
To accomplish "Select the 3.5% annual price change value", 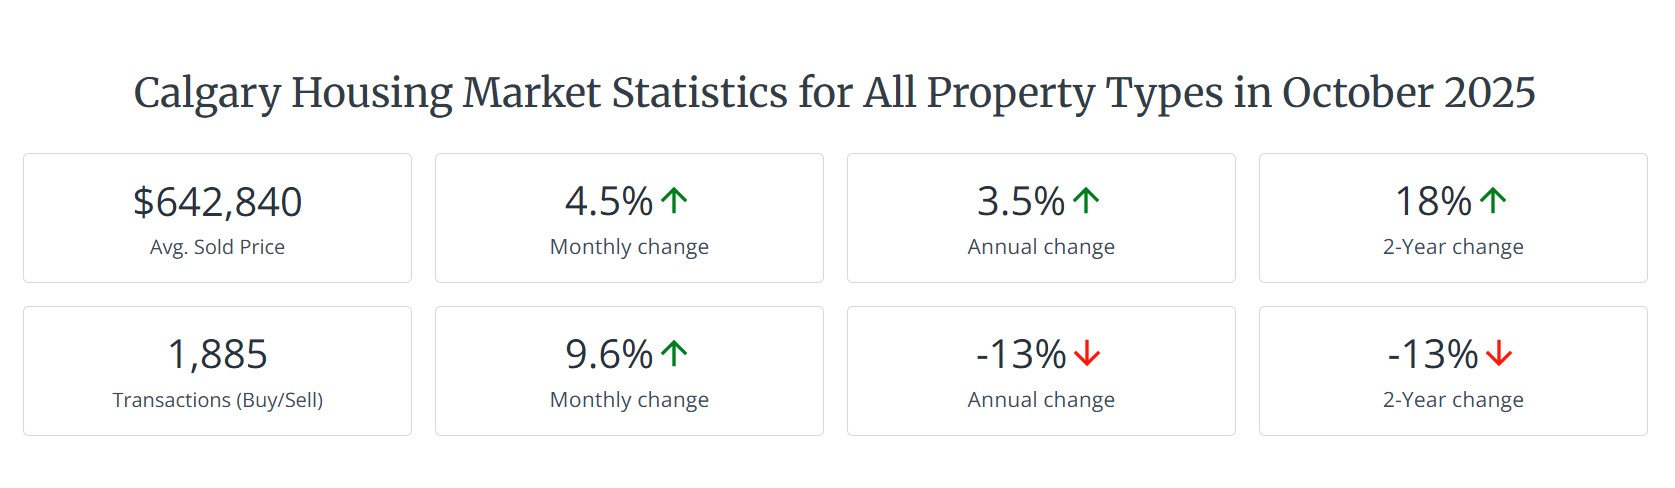I will (1021, 202).
